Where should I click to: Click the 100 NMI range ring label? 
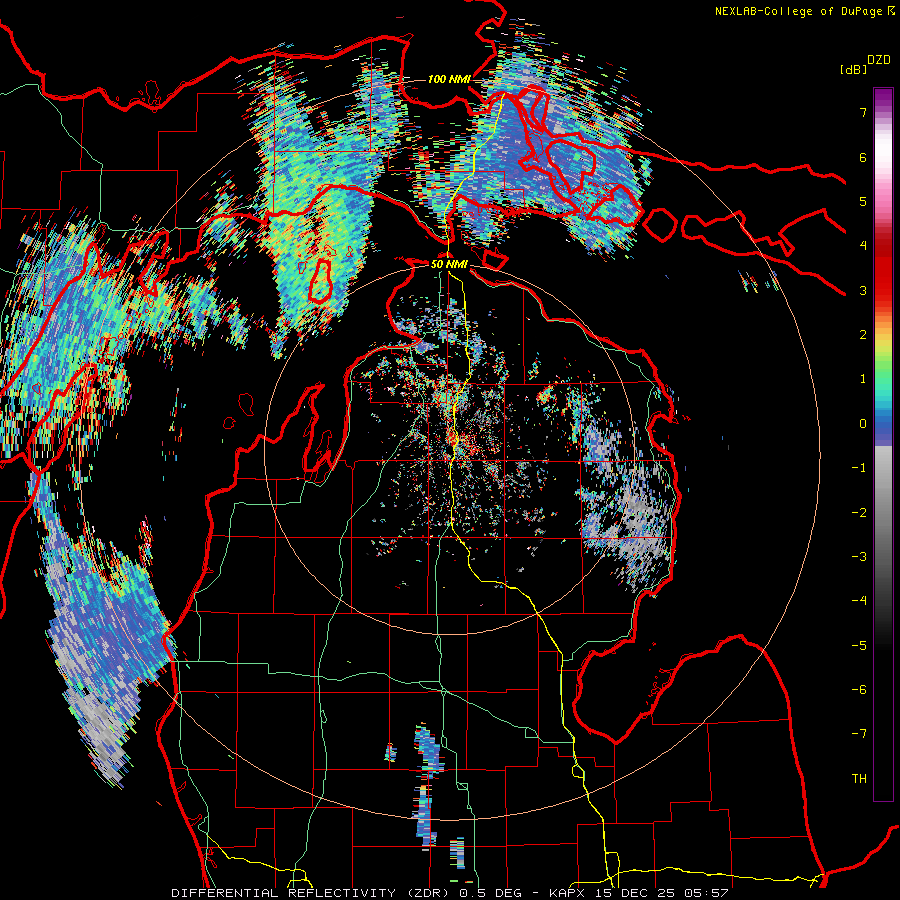click(449, 79)
